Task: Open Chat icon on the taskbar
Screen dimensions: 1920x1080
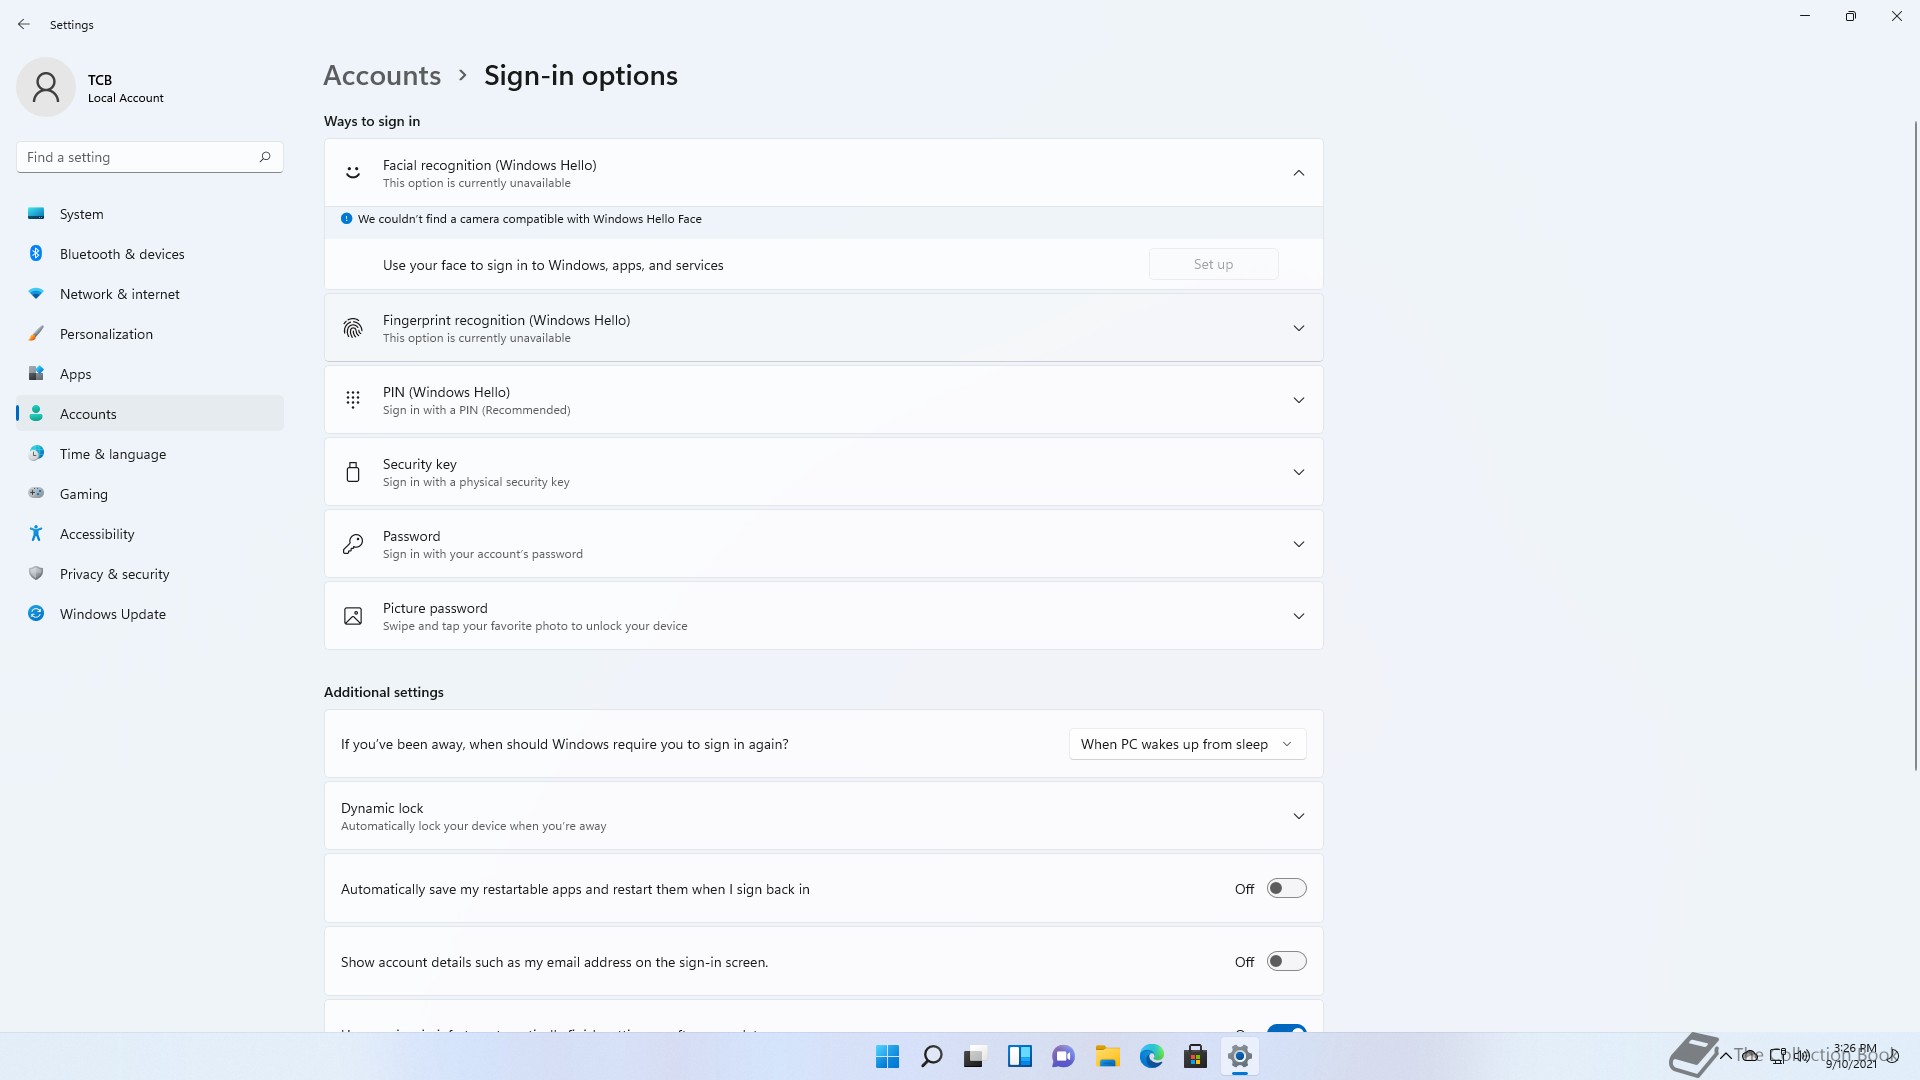Action: [1063, 1056]
